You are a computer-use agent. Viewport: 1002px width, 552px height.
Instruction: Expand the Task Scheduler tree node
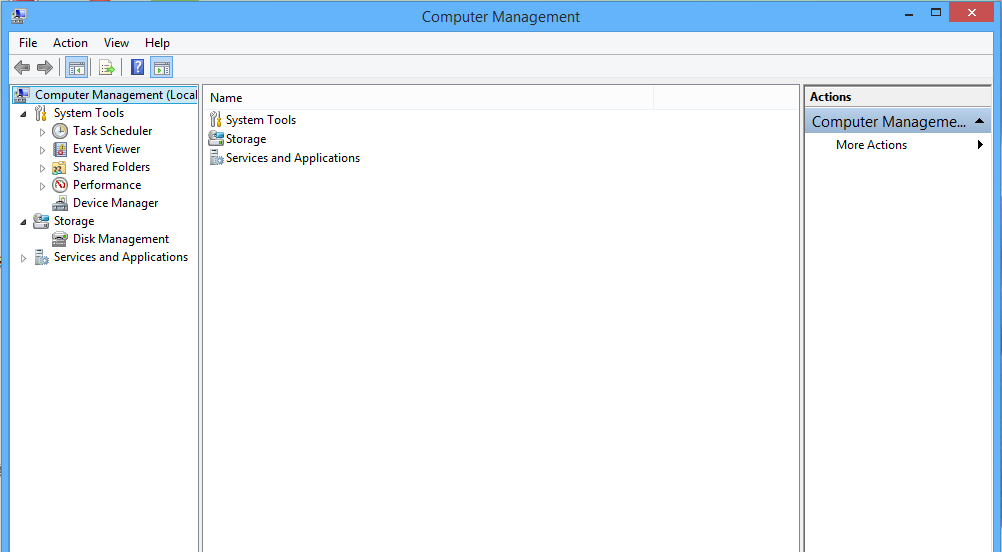pos(42,131)
